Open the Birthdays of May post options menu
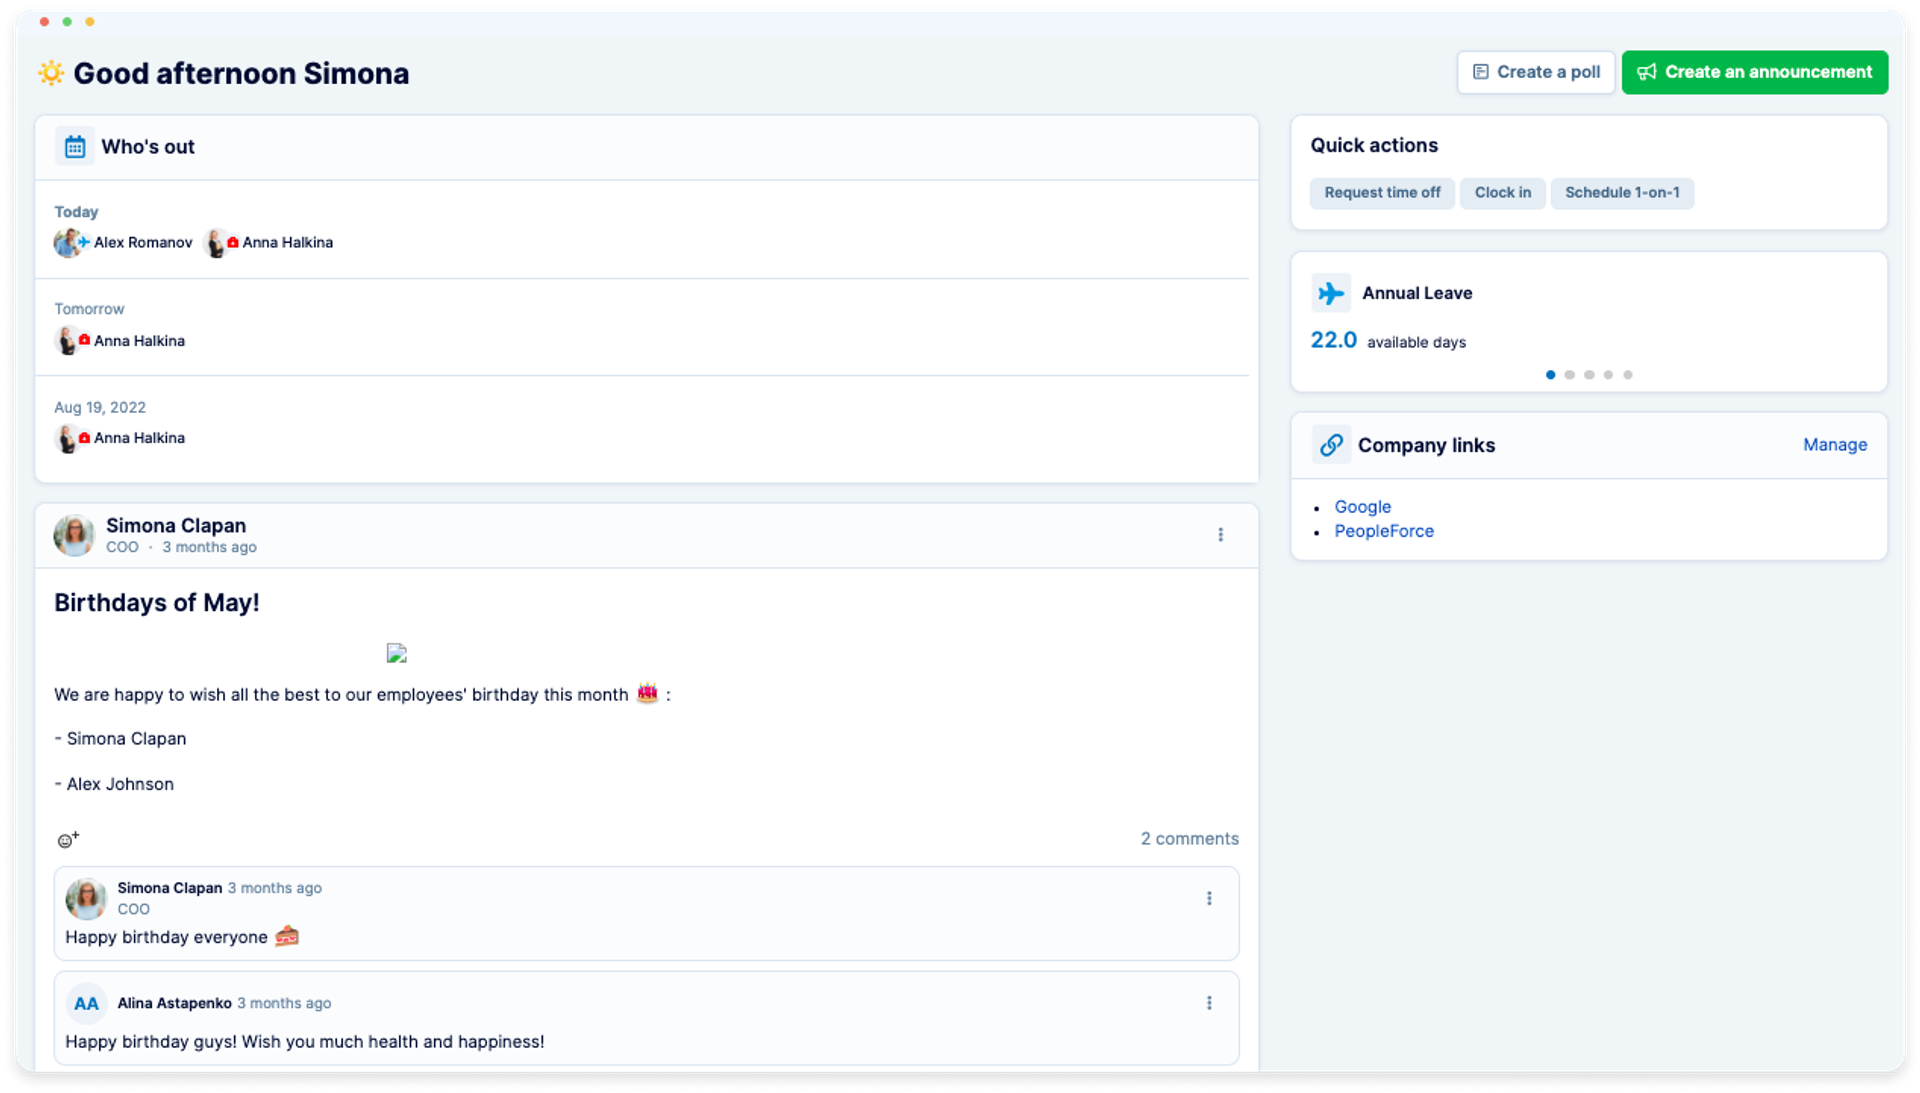Viewport: 1920px width, 1093px height. click(x=1220, y=535)
